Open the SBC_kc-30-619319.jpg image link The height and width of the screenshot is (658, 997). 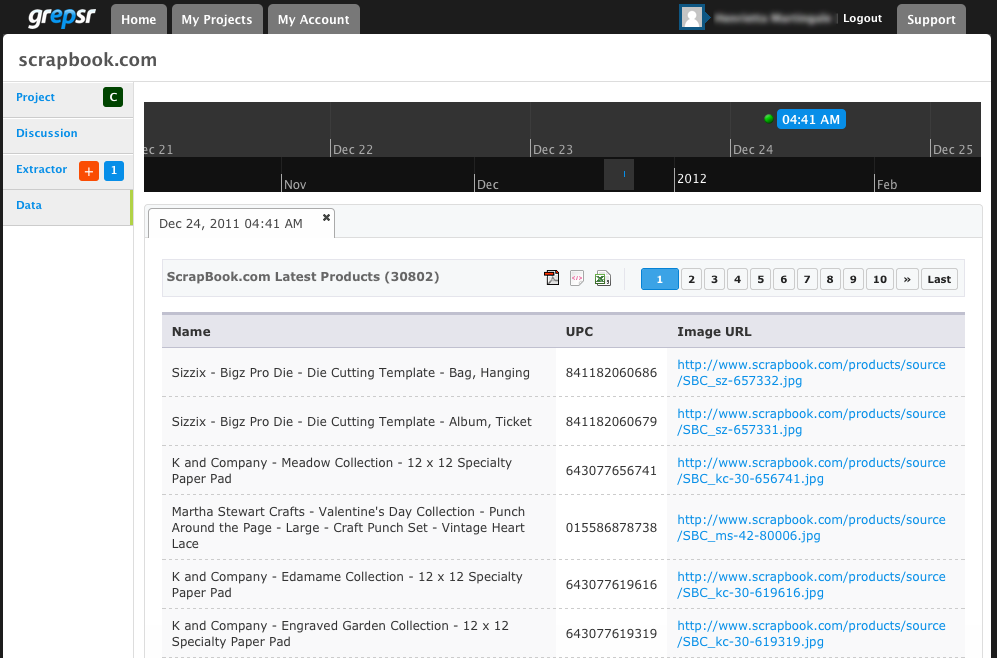[x=811, y=633]
